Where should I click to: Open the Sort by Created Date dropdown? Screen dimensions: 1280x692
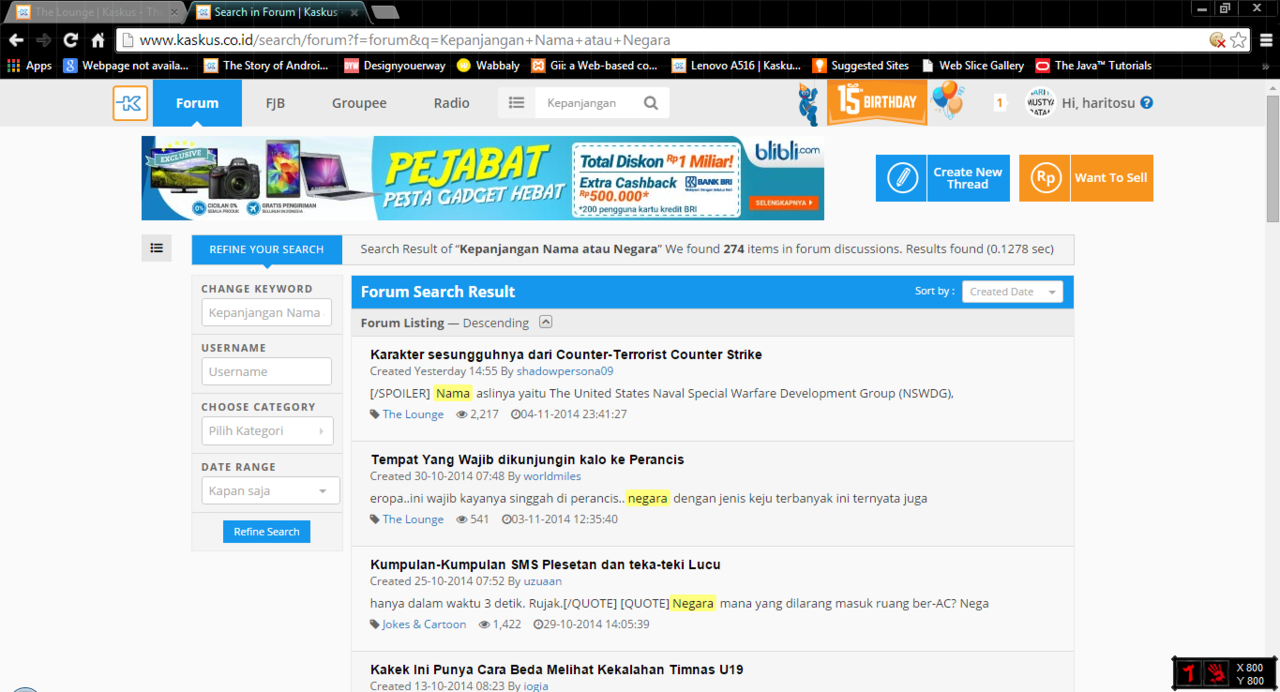tap(1012, 292)
